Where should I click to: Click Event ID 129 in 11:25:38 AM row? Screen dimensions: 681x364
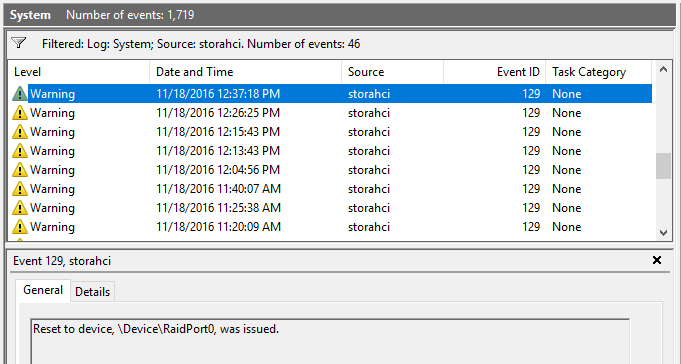pyautogui.click(x=531, y=208)
